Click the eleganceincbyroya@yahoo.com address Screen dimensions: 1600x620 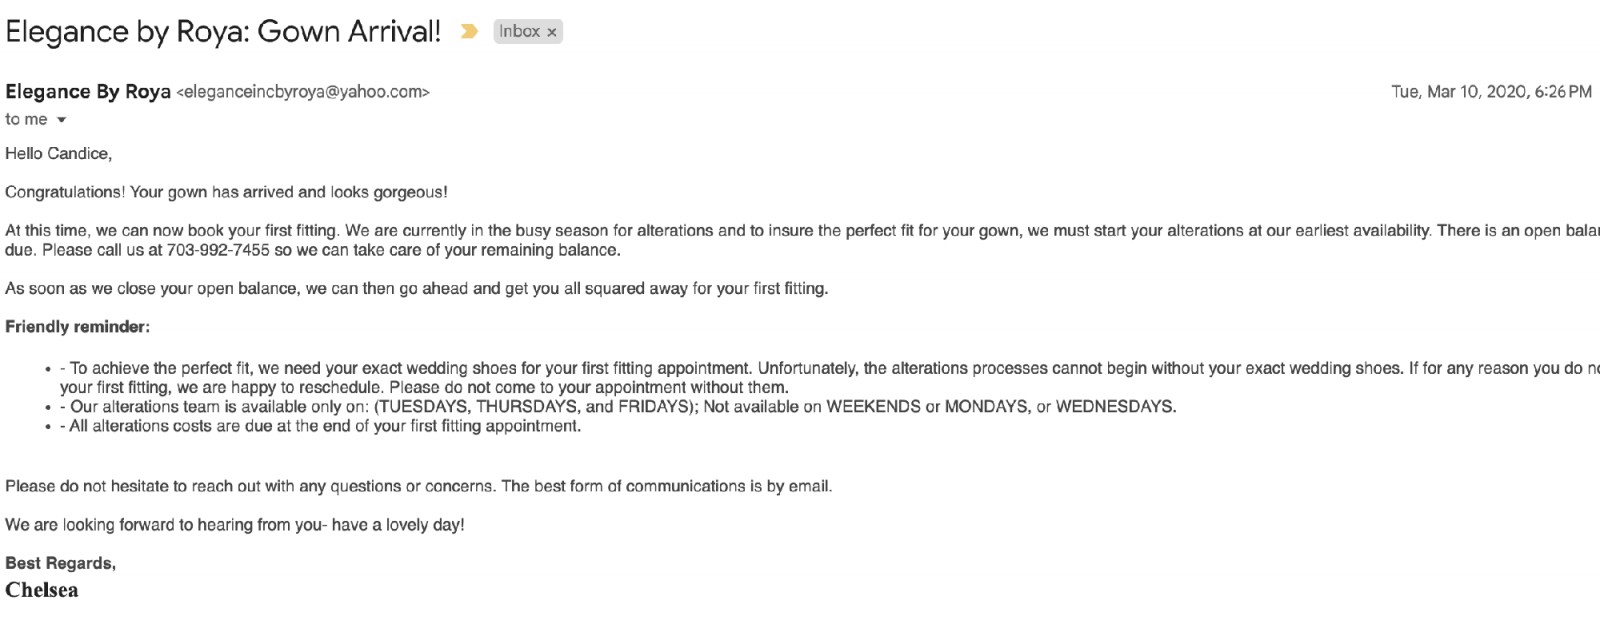click(303, 92)
